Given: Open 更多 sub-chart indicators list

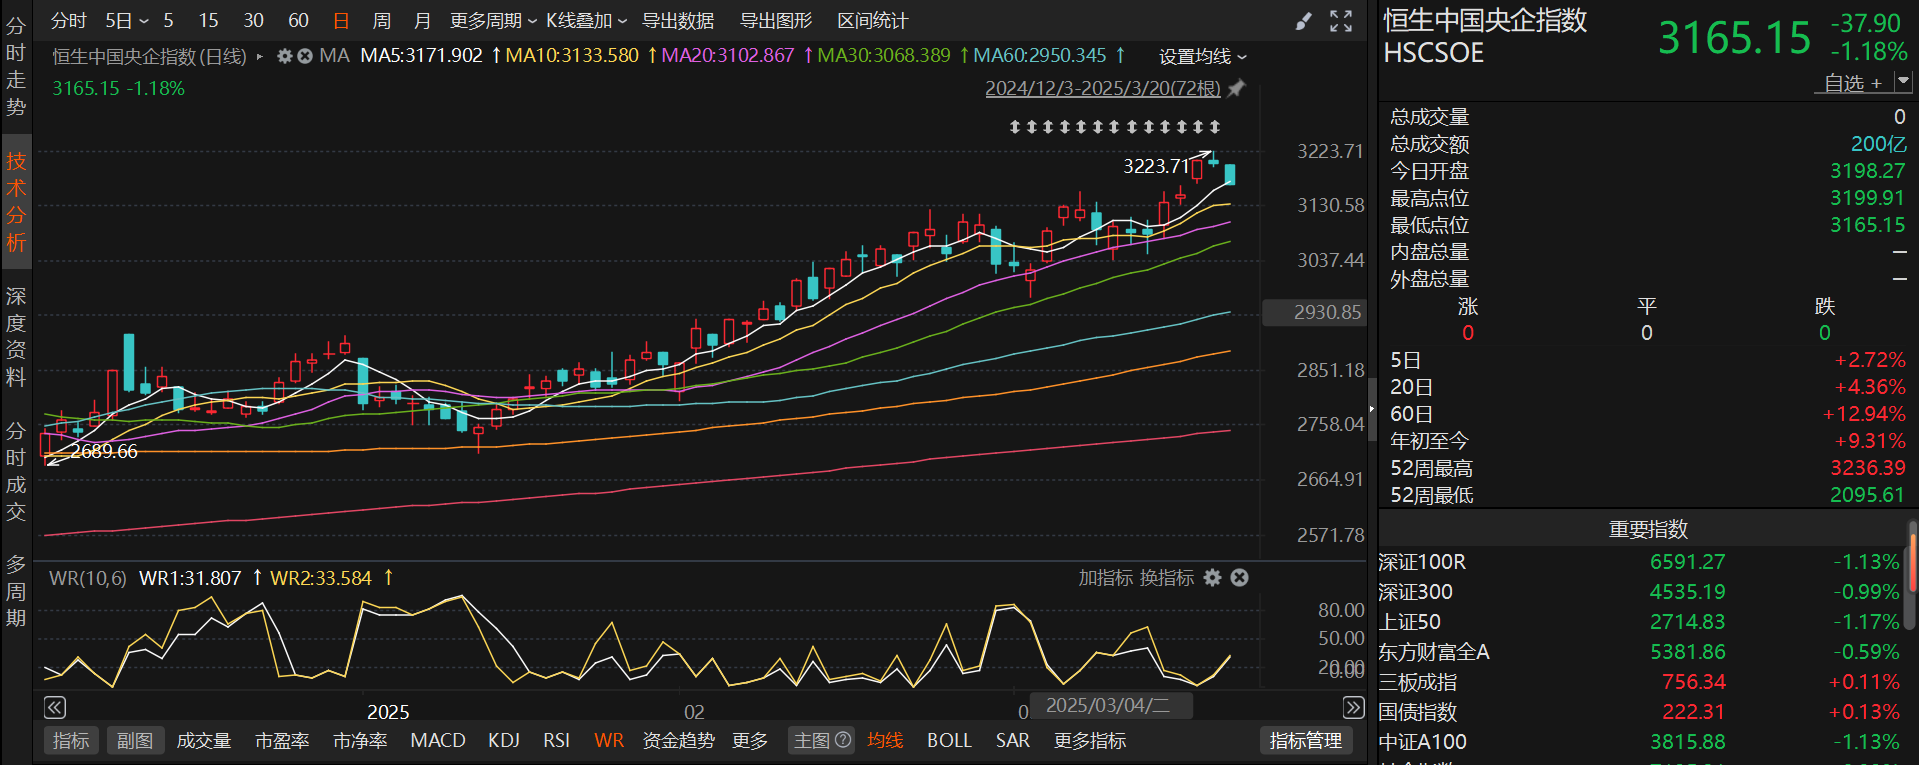Looking at the screenshot, I should tap(750, 741).
